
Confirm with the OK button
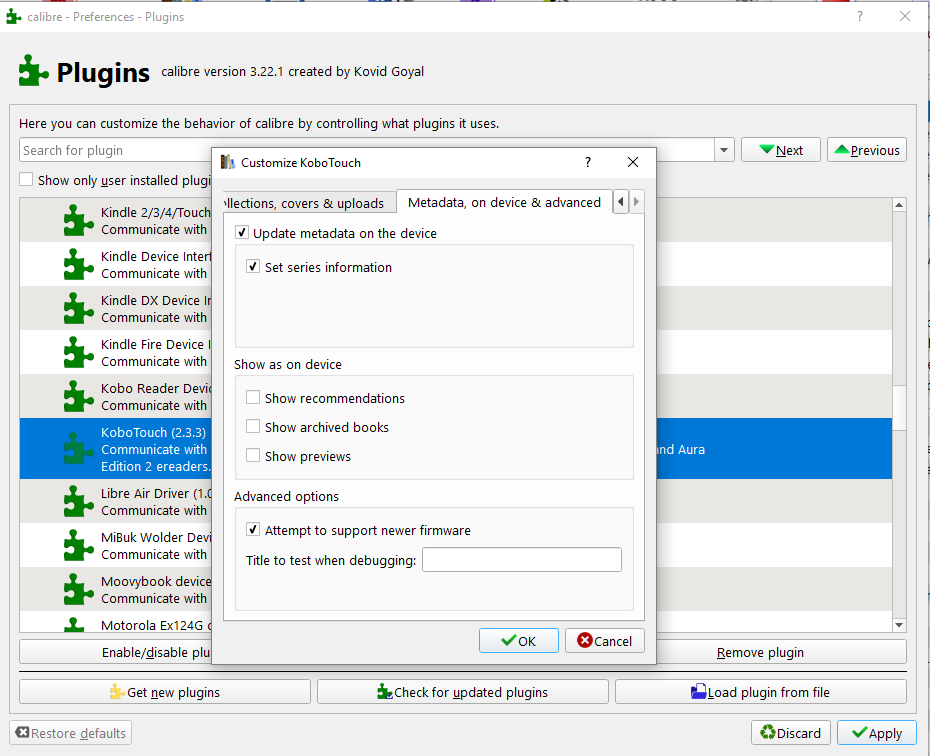tap(519, 641)
